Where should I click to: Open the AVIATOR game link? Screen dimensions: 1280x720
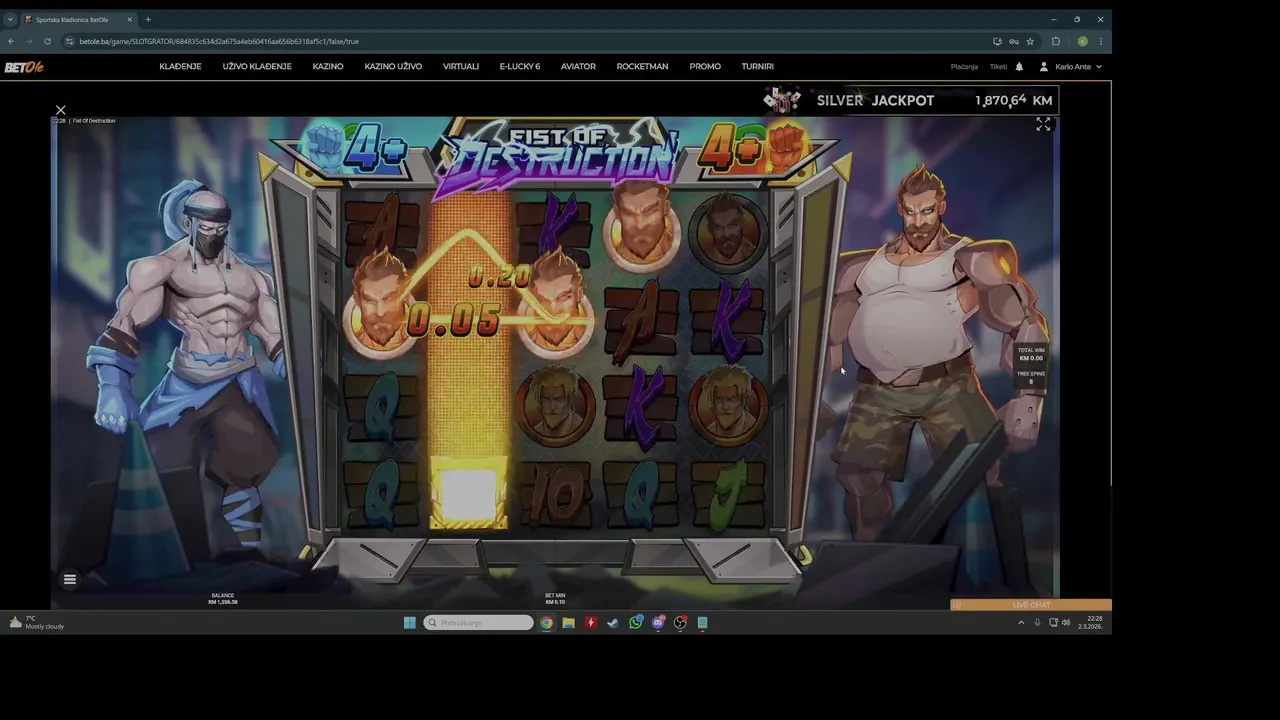tap(578, 67)
